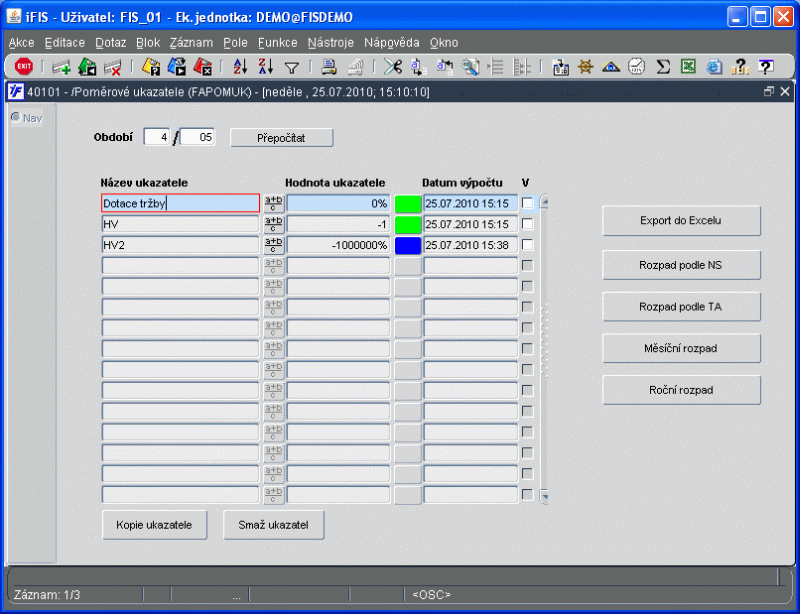Click Období field containing 4
The height and width of the screenshot is (614, 800).
click(157, 137)
